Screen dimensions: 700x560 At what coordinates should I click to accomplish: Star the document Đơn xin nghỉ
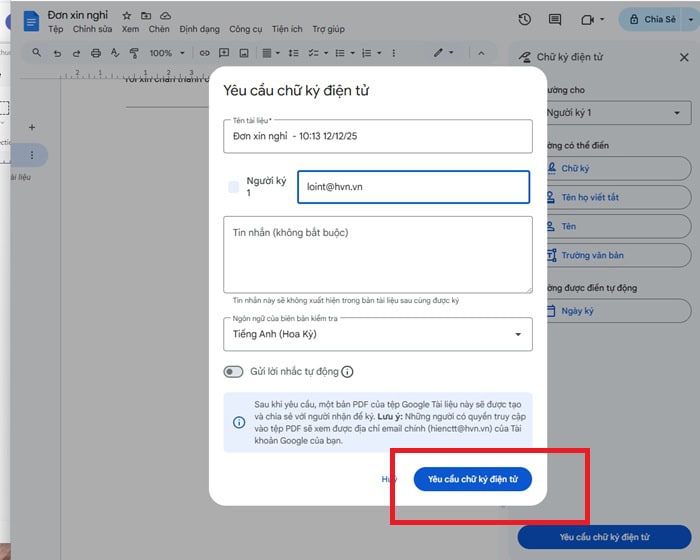click(126, 16)
